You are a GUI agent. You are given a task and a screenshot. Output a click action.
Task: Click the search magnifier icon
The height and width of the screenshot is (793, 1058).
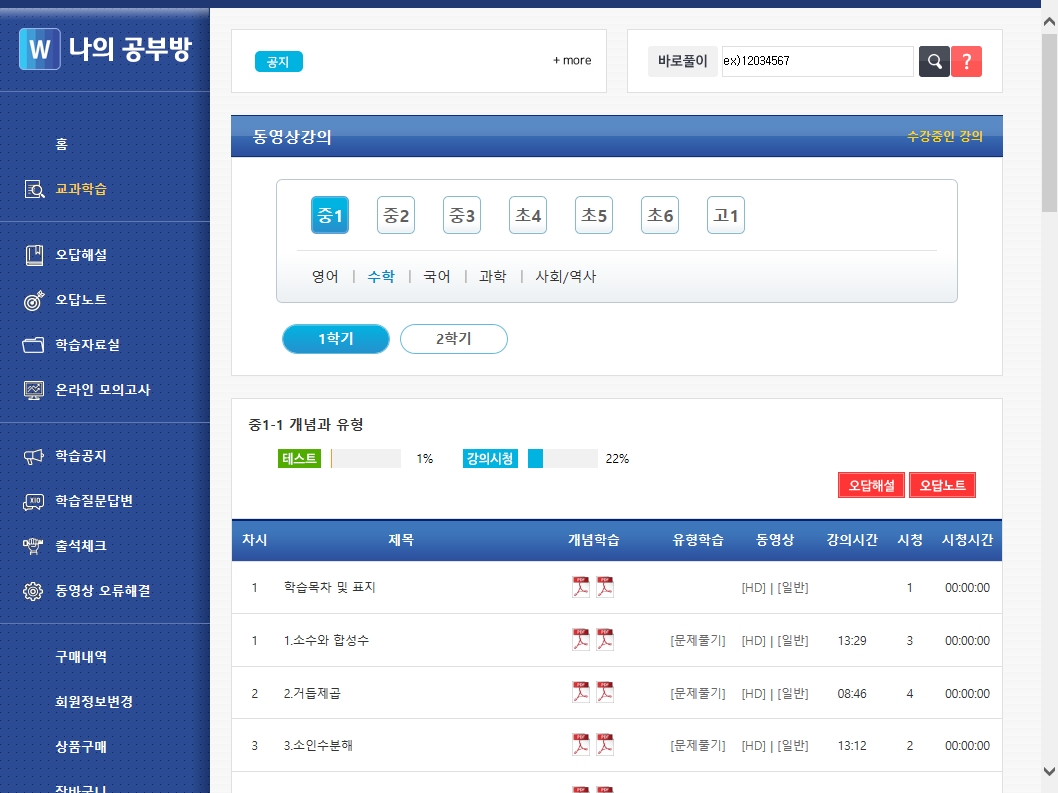click(934, 61)
